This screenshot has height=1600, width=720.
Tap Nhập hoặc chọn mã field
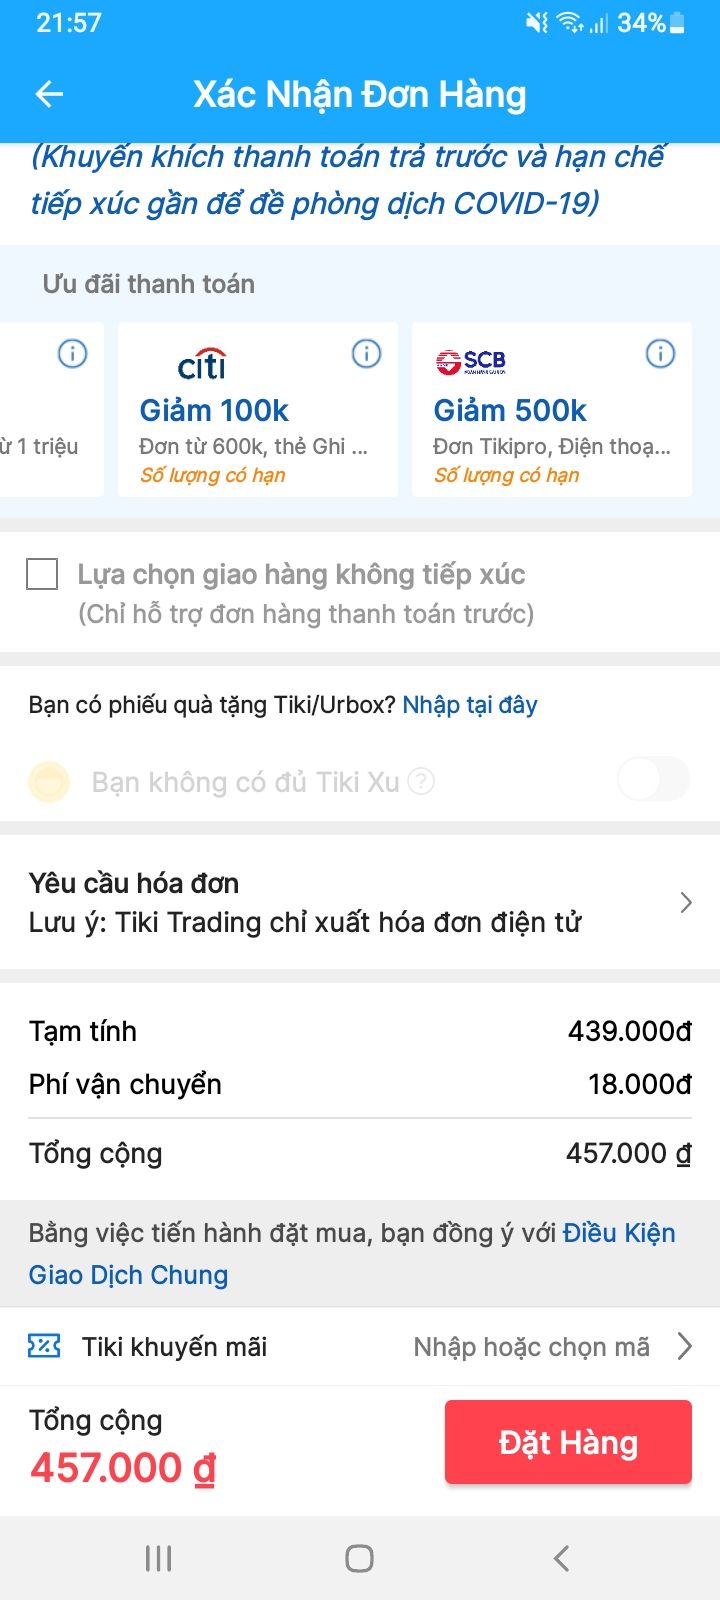(531, 1347)
